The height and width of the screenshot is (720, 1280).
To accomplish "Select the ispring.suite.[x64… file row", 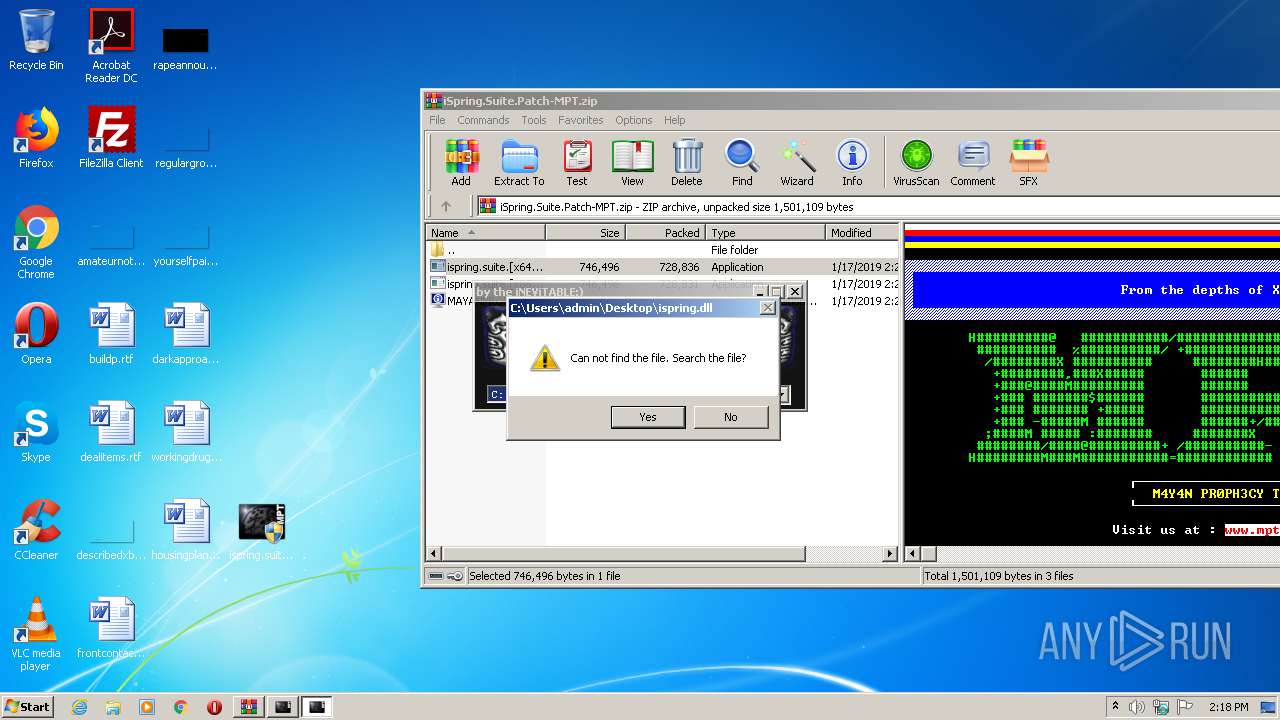I will (664, 267).
